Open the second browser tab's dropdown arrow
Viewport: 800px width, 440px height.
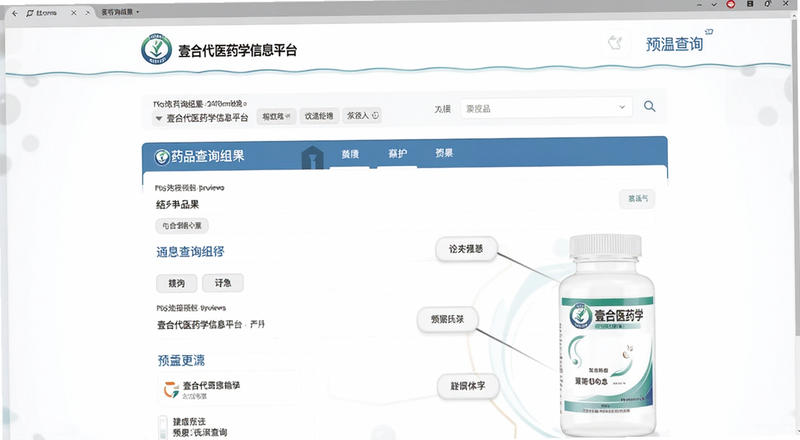coord(138,12)
